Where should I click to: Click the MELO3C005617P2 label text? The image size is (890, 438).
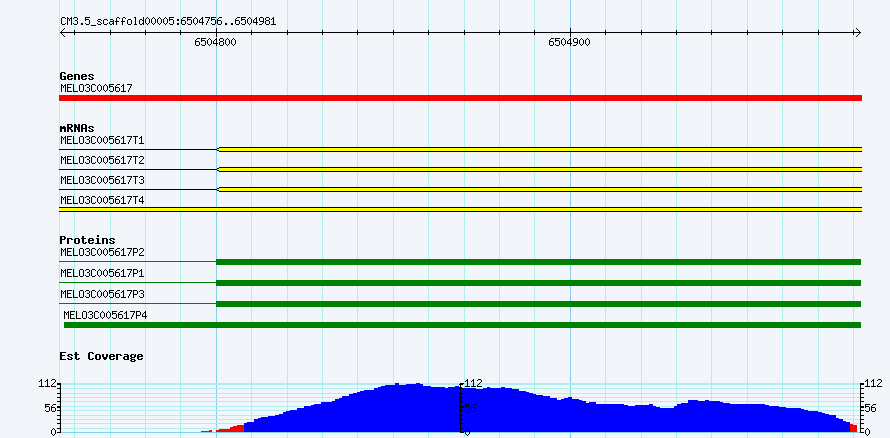click(x=102, y=252)
